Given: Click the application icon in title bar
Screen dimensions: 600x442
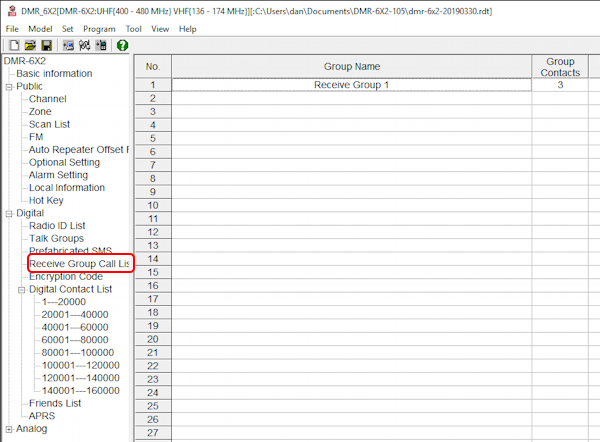Looking at the screenshot, I should coord(10,10).
